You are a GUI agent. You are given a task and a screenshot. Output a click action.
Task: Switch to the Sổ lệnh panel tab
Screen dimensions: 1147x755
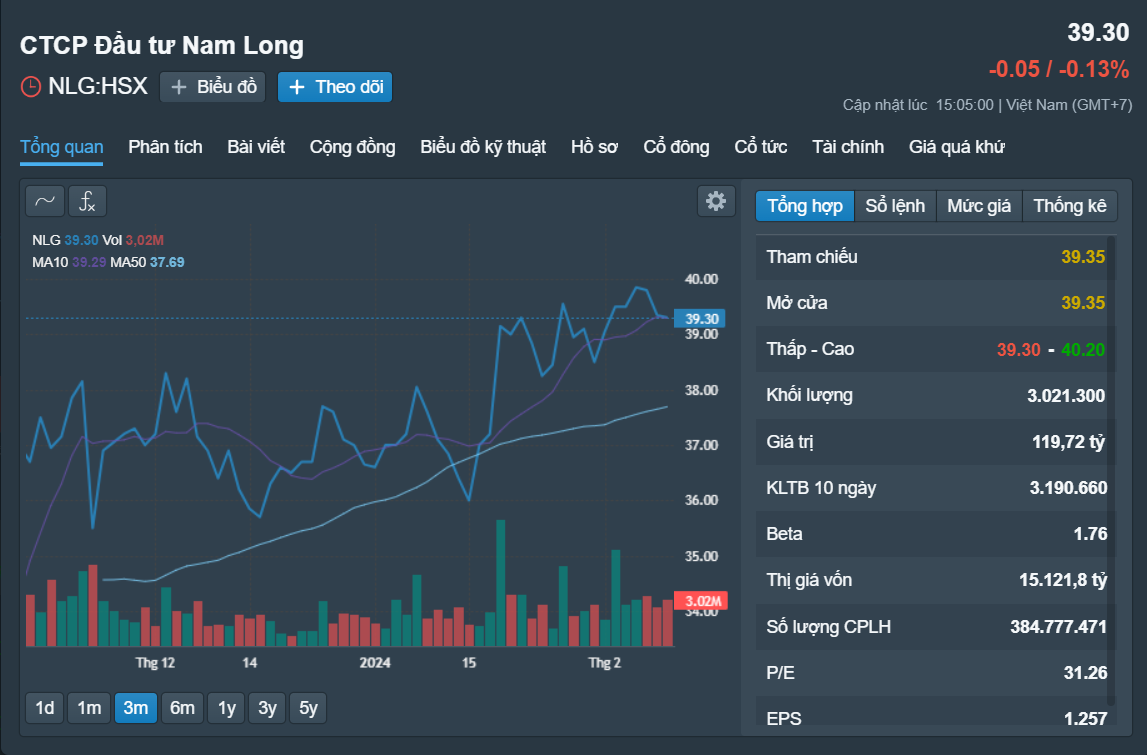tap(895, 206)
